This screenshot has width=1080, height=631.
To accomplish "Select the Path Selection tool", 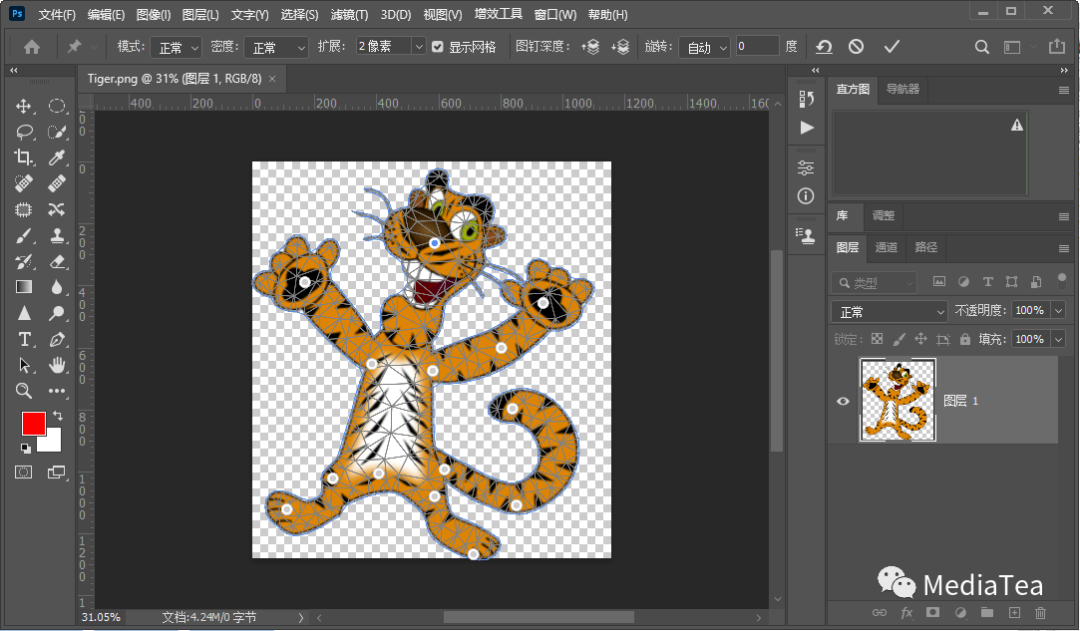I will click(x=23, y=365).
